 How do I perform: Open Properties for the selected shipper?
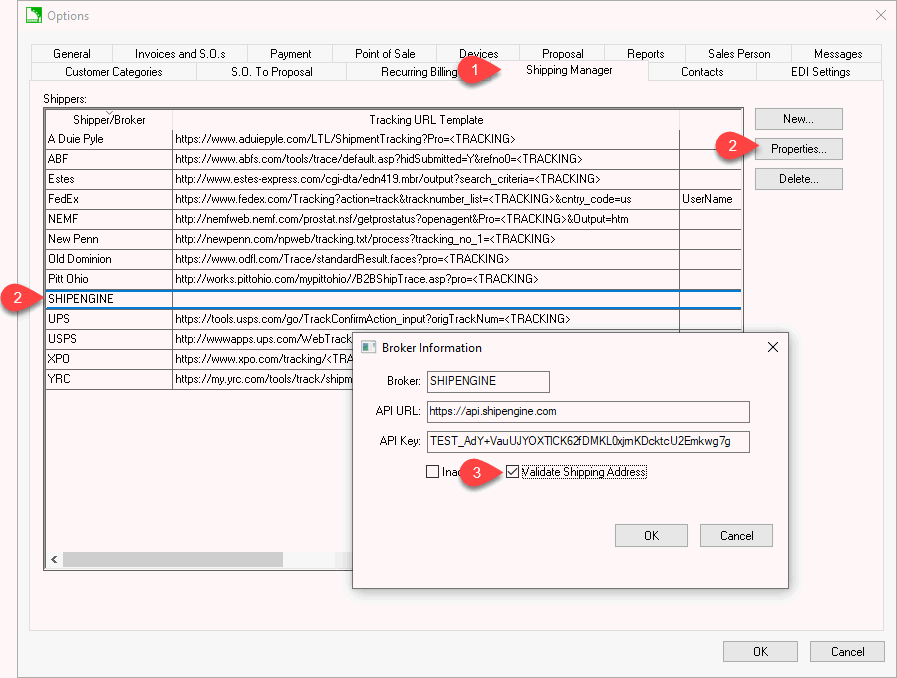pyautogui.click(x=798, y=149)
